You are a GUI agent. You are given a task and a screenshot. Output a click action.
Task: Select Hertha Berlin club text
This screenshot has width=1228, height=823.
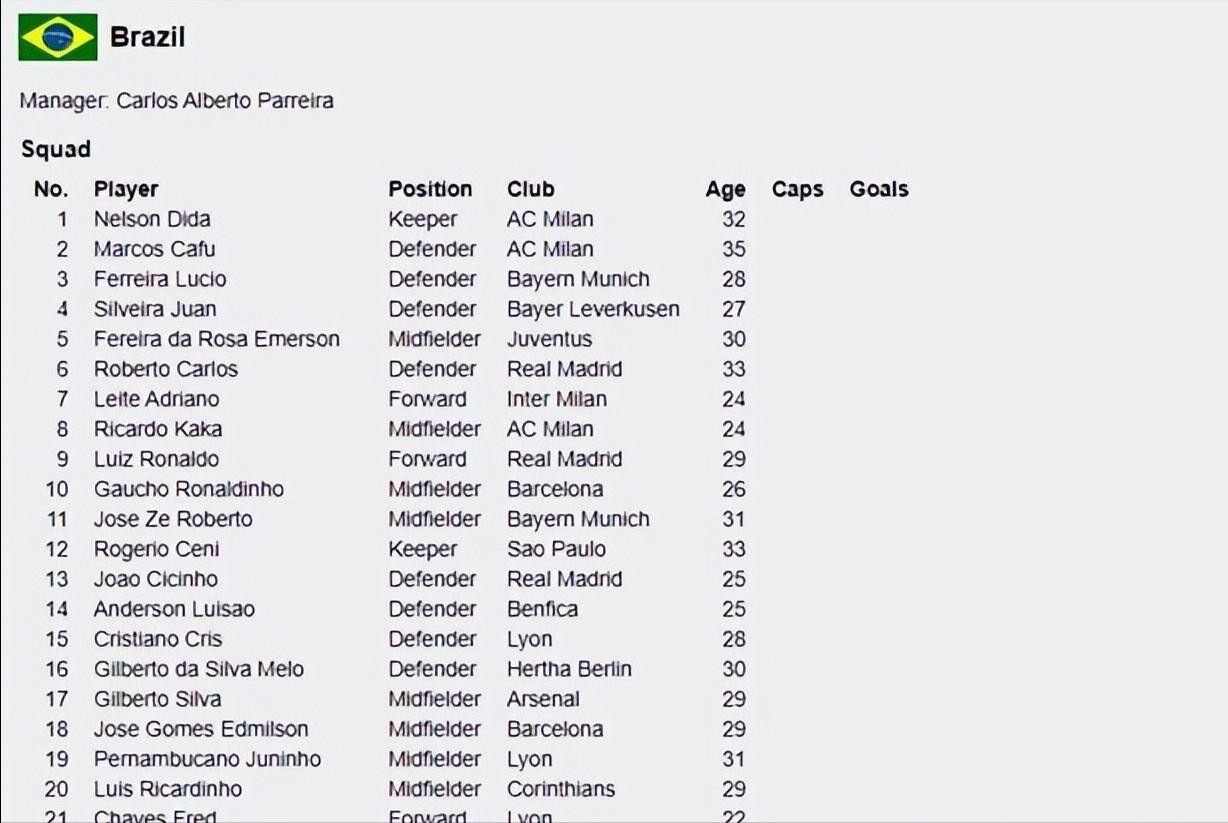coord(569,669)
